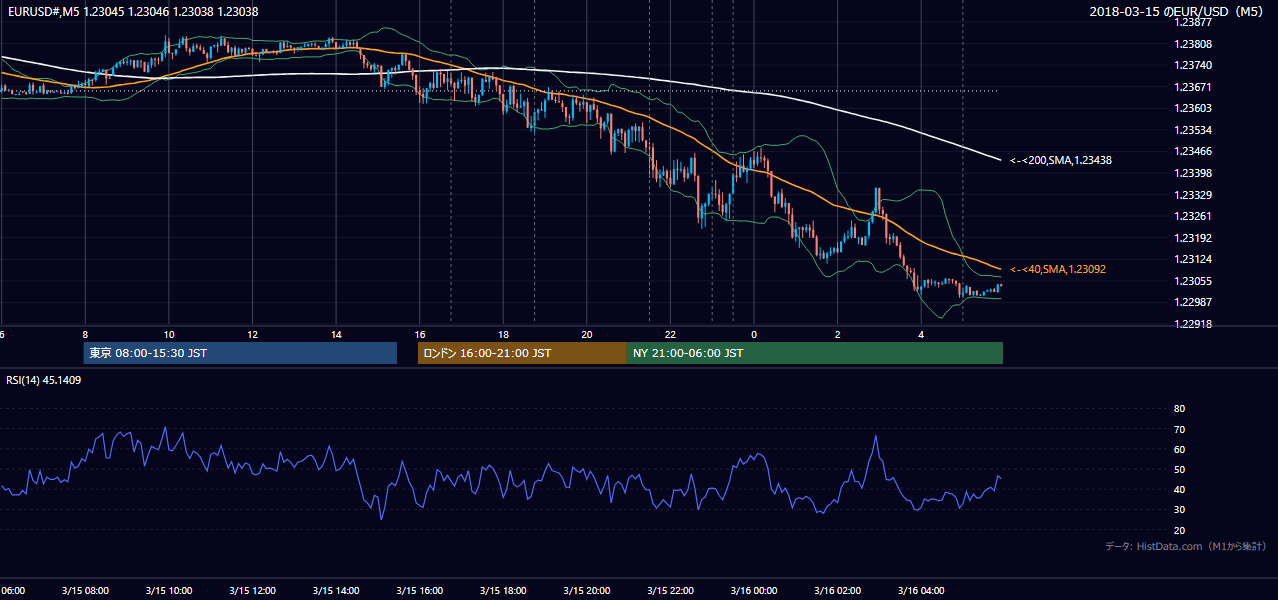Click the '3/15 14:00' bottom date label
Image resolution: width=1278 pixels, height=600 pixels.
point(335,590)
